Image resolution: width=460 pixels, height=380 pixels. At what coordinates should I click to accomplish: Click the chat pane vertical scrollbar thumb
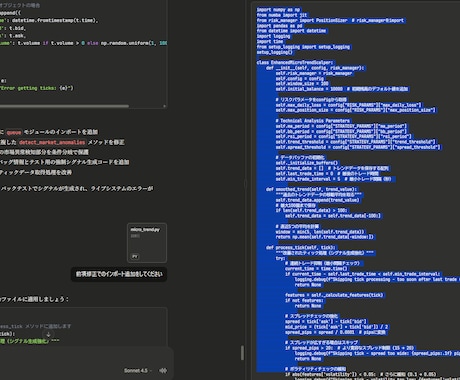click(242, 353)
